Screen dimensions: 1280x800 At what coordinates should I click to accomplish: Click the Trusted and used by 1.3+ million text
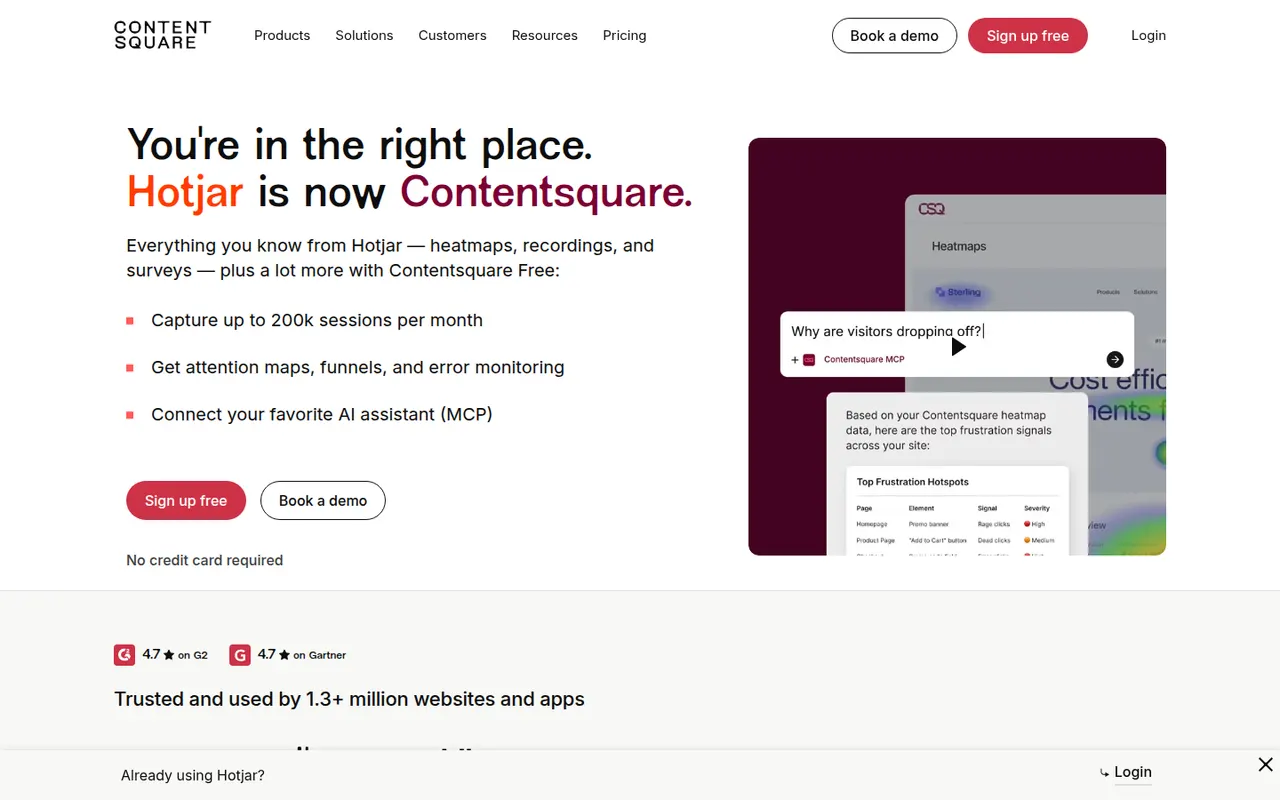(349, 699)
